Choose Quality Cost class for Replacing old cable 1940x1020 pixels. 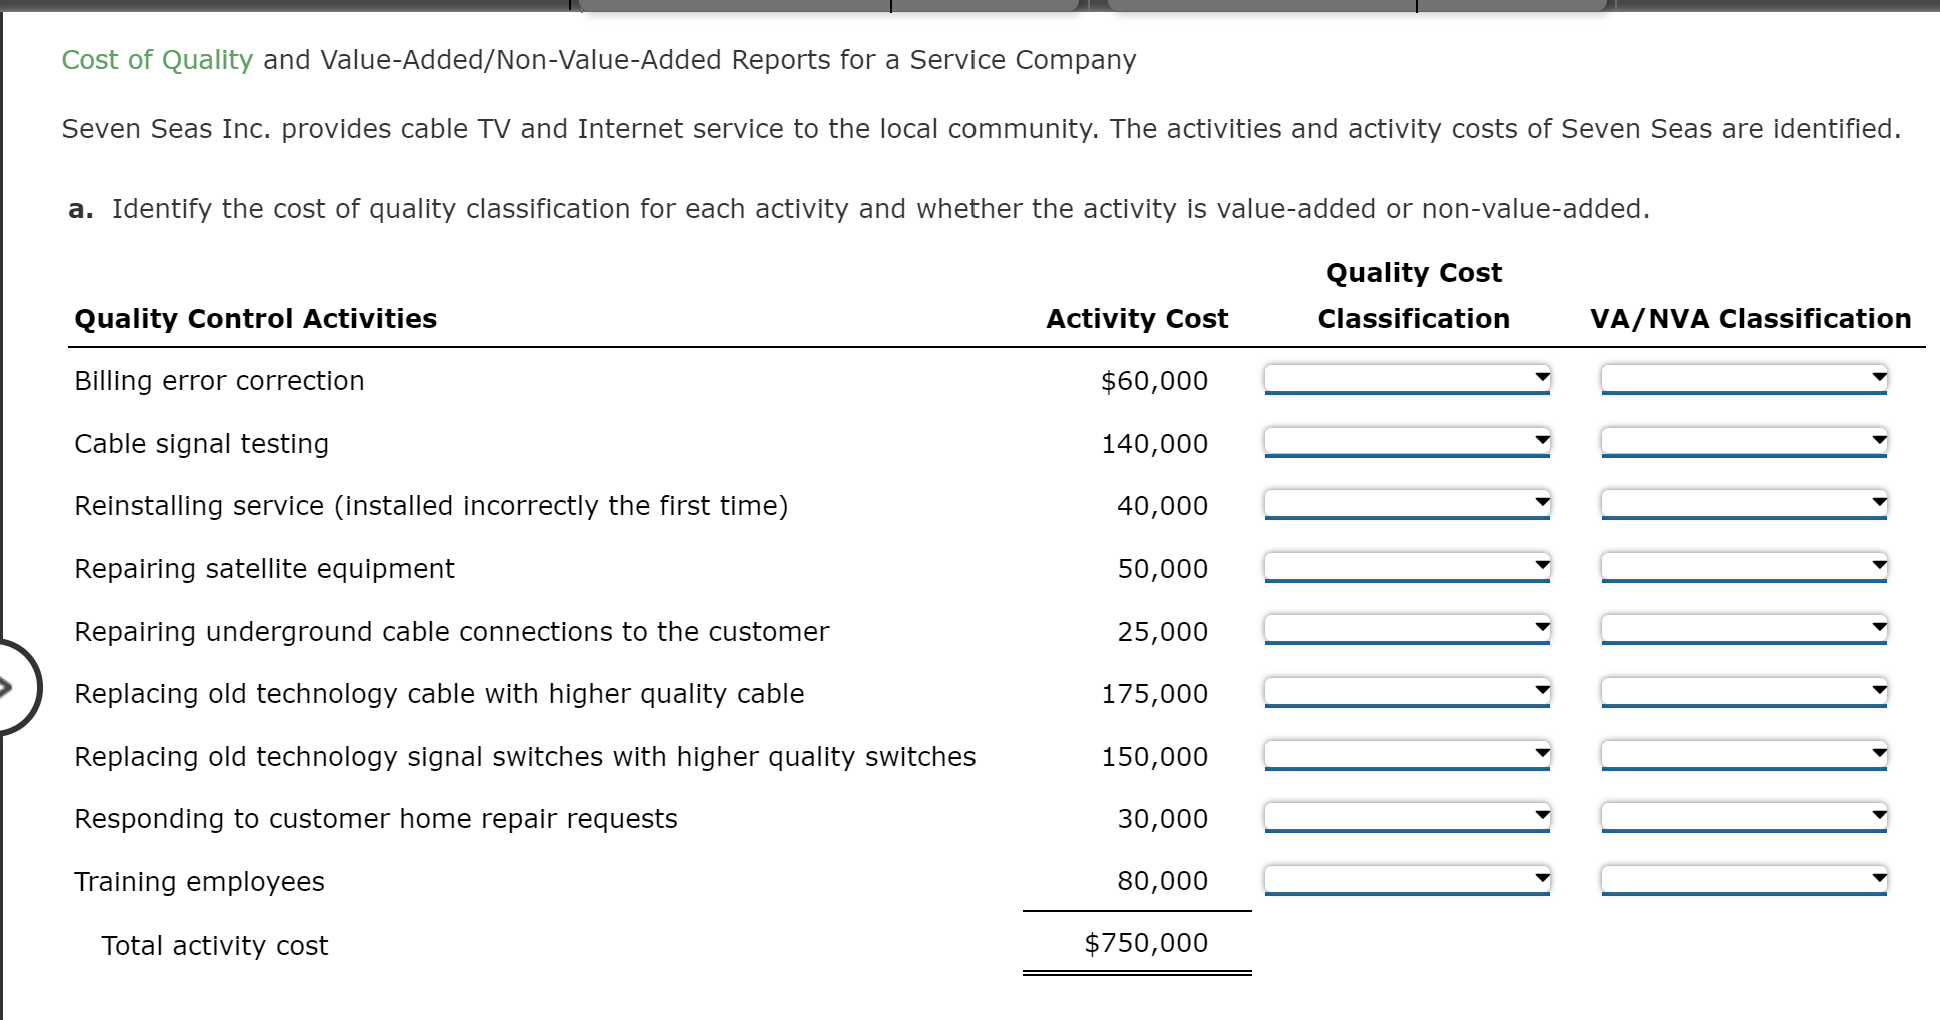tap(1407, 692)
